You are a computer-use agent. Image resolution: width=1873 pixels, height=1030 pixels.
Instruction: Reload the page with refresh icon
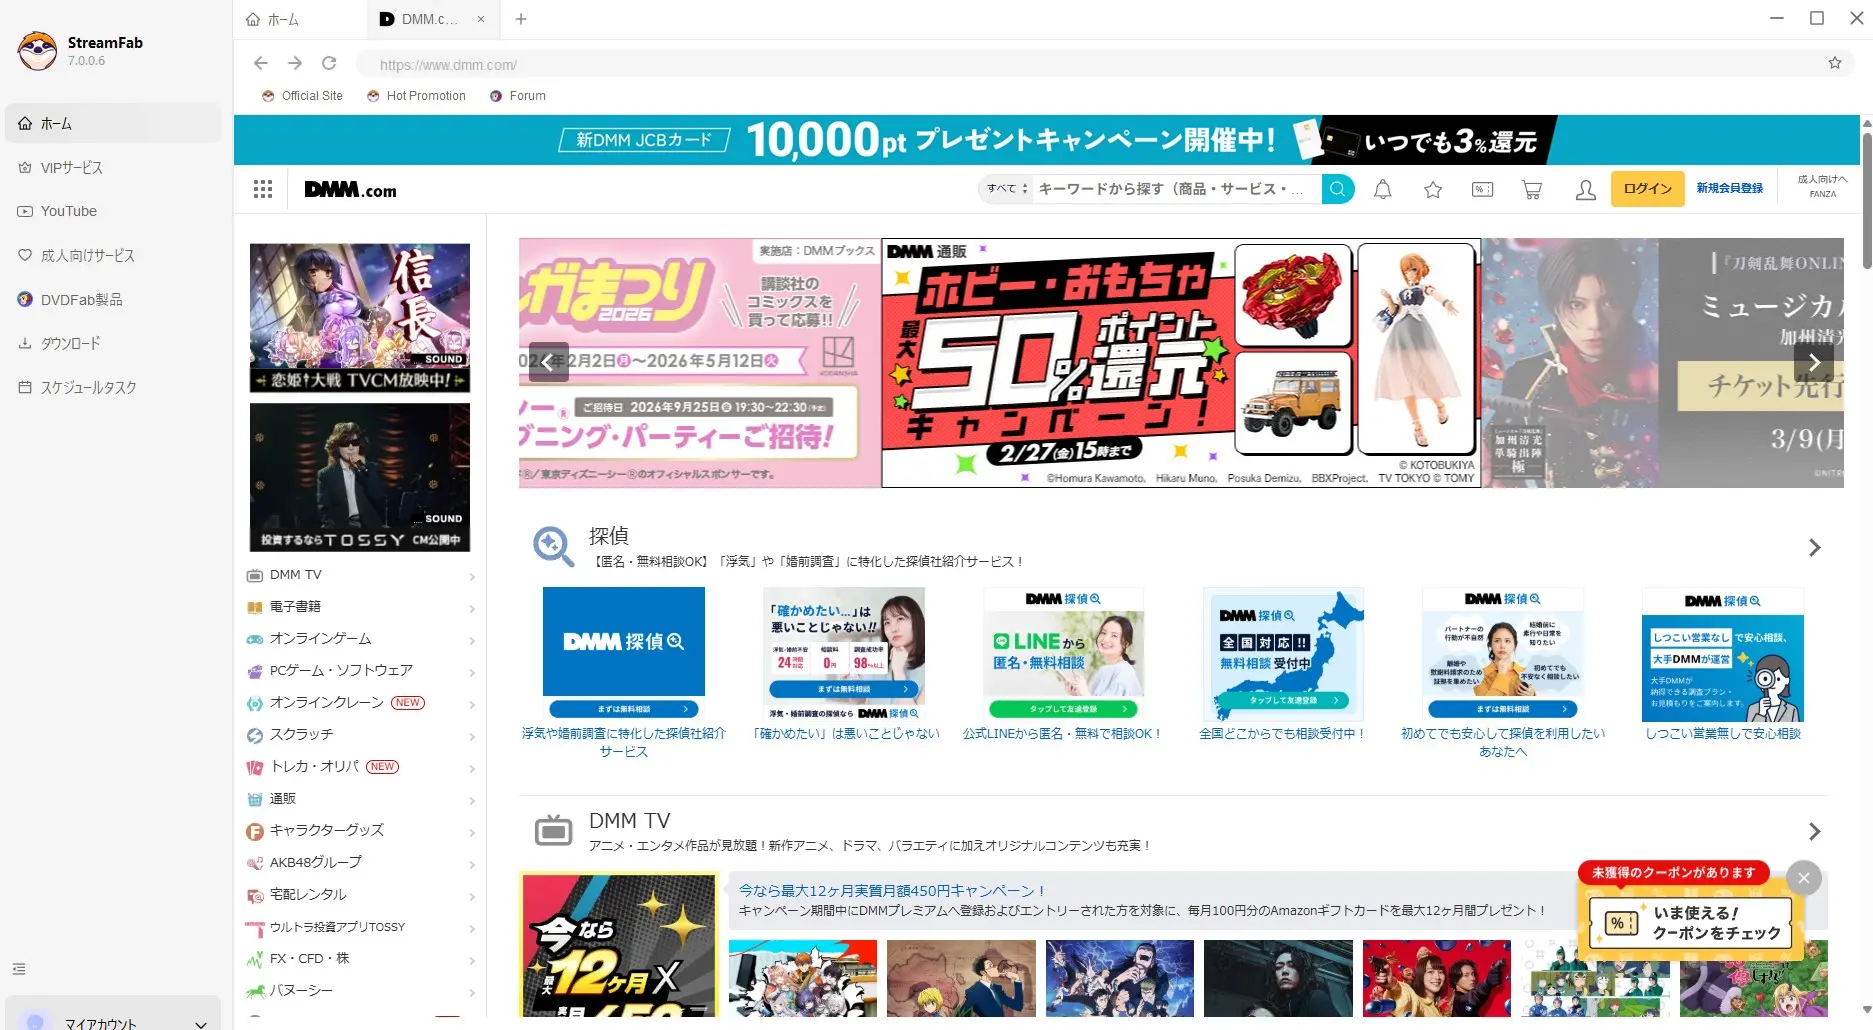click(329, 63)
